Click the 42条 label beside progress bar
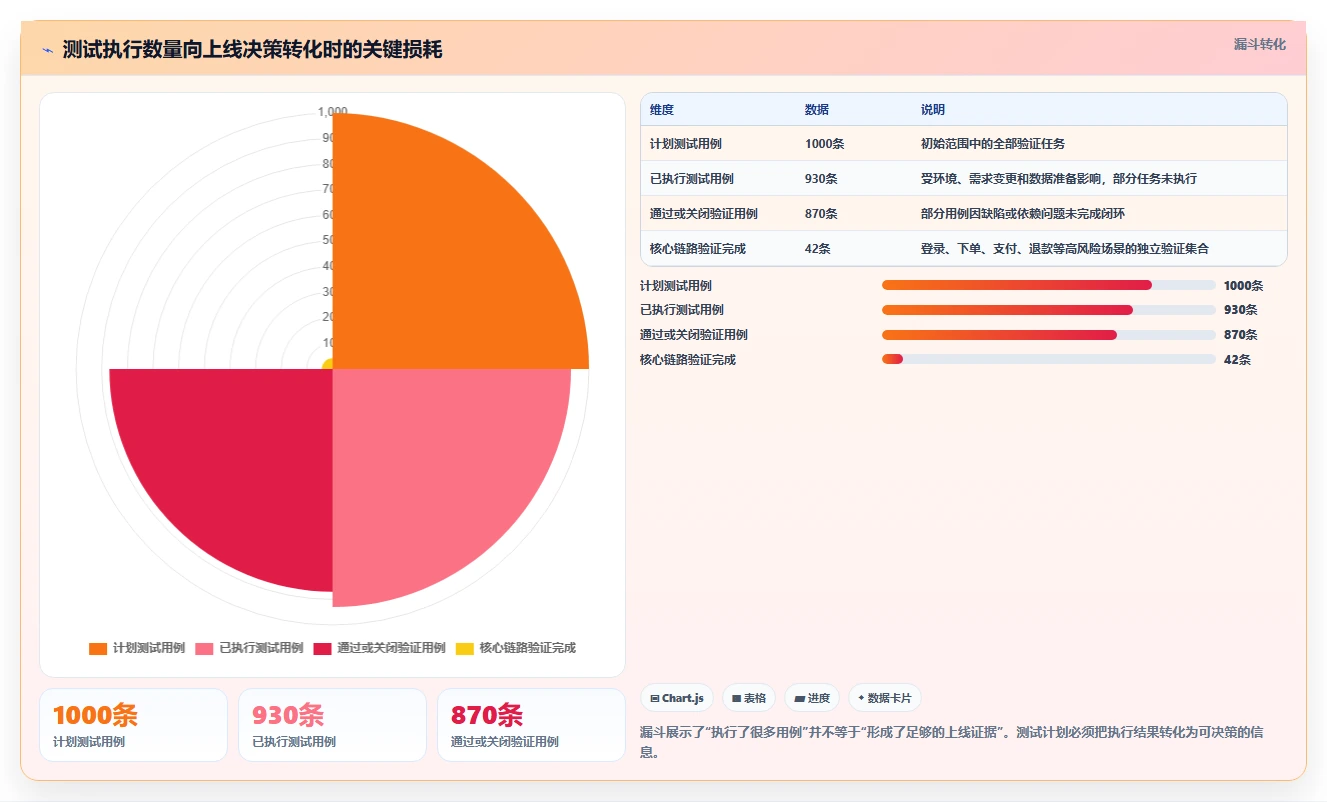 (x=1237, y=360)
